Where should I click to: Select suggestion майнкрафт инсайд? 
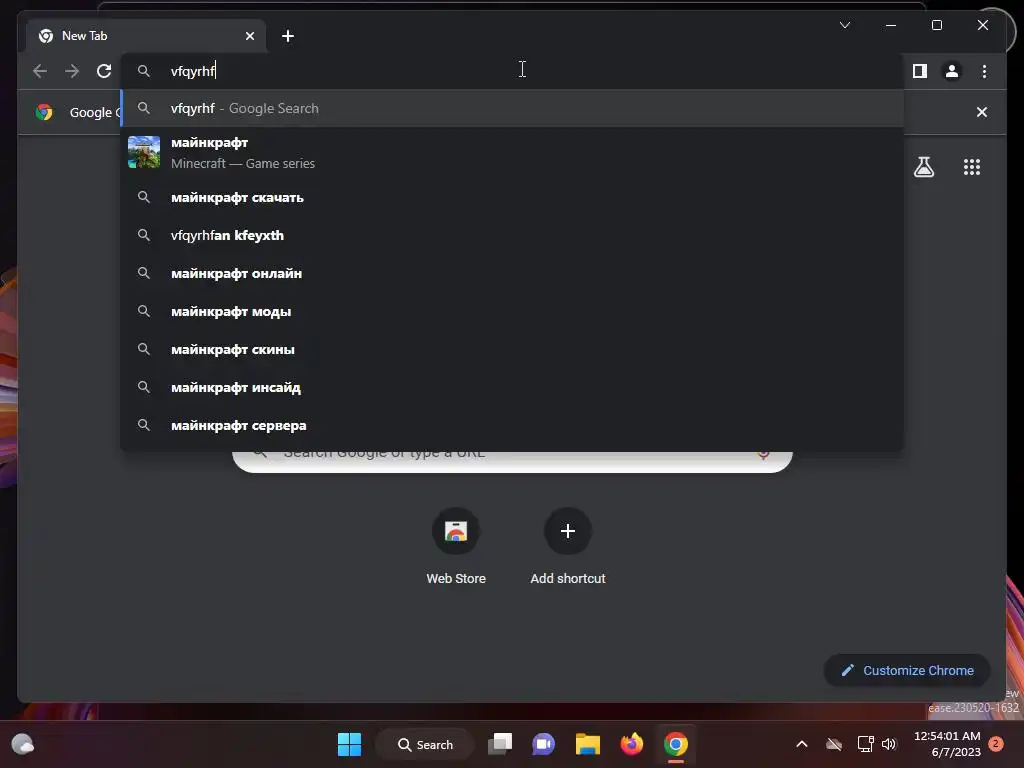tap(513, 387)
